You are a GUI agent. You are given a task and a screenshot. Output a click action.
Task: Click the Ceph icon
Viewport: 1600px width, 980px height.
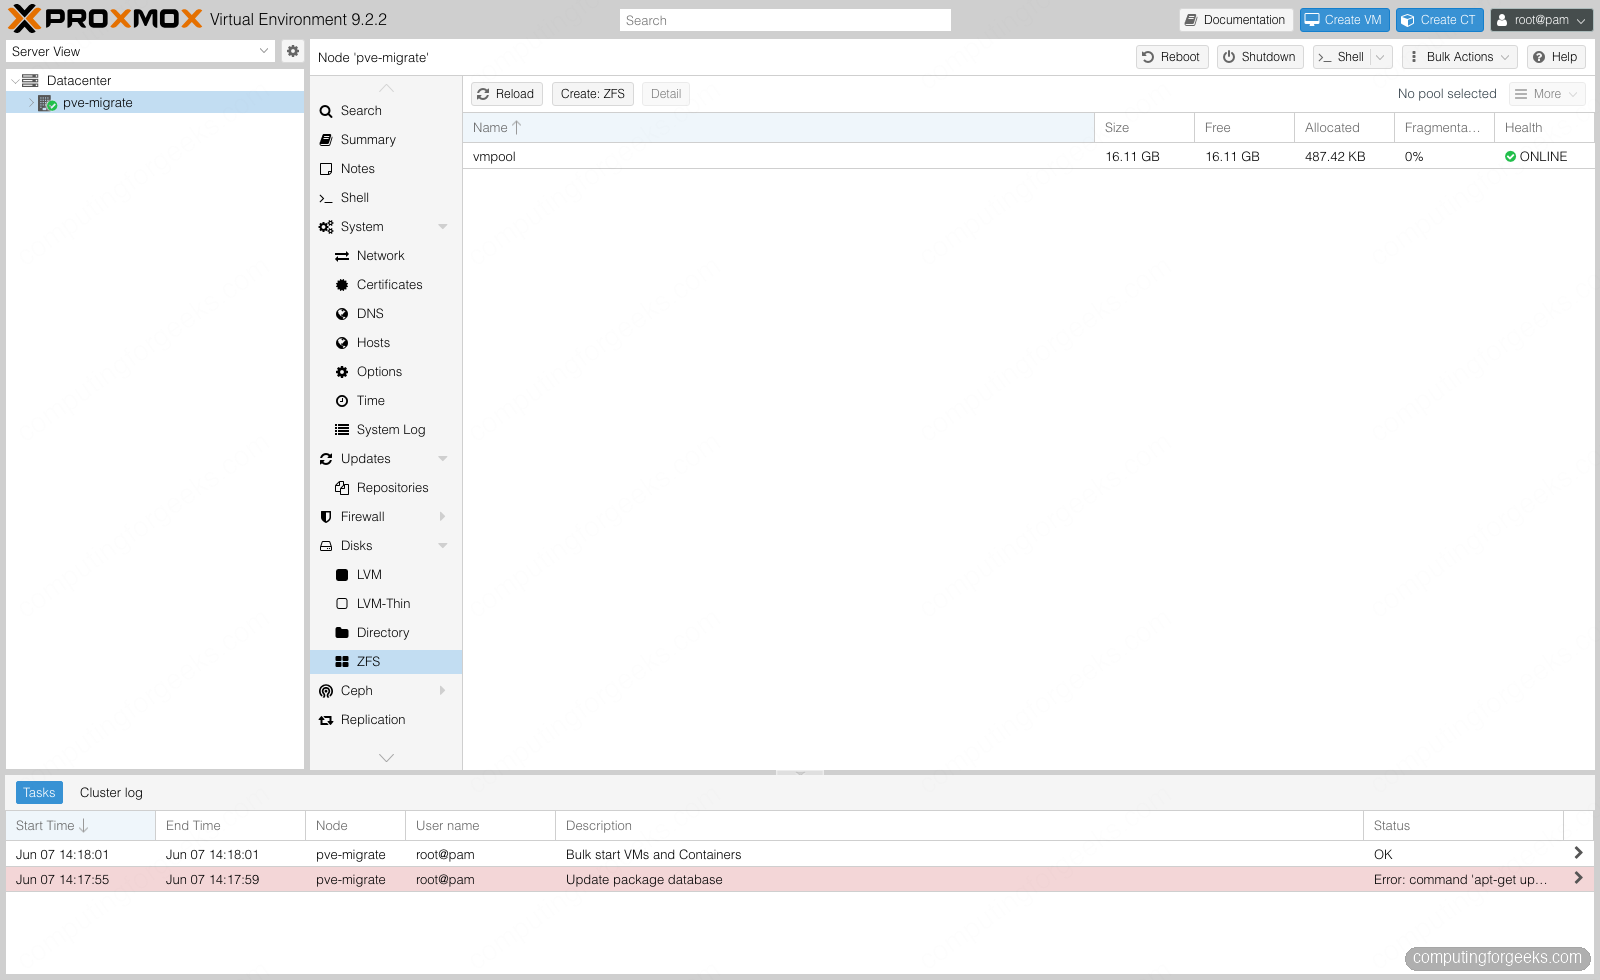326,691
